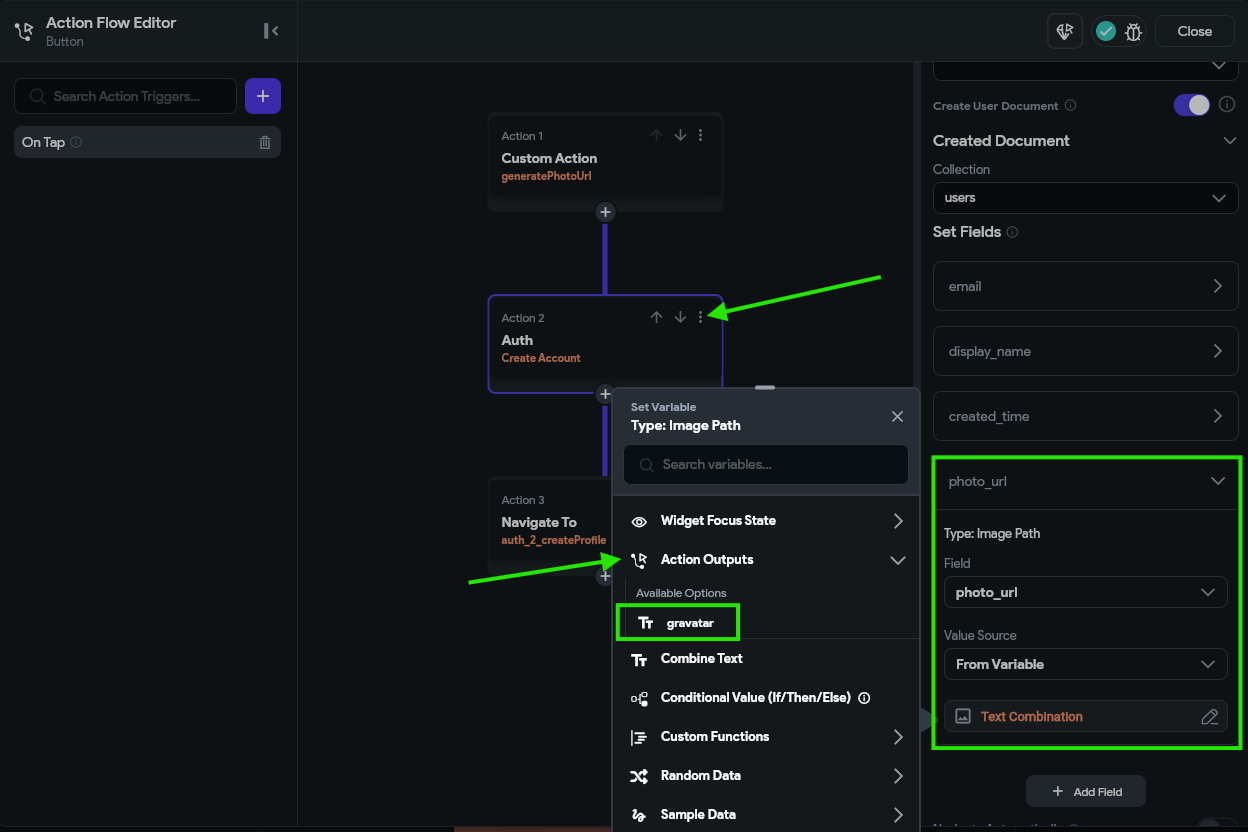
Task: Open Action 2 three-dot menu
Action: pyautogui.click(x=700, y=317)
